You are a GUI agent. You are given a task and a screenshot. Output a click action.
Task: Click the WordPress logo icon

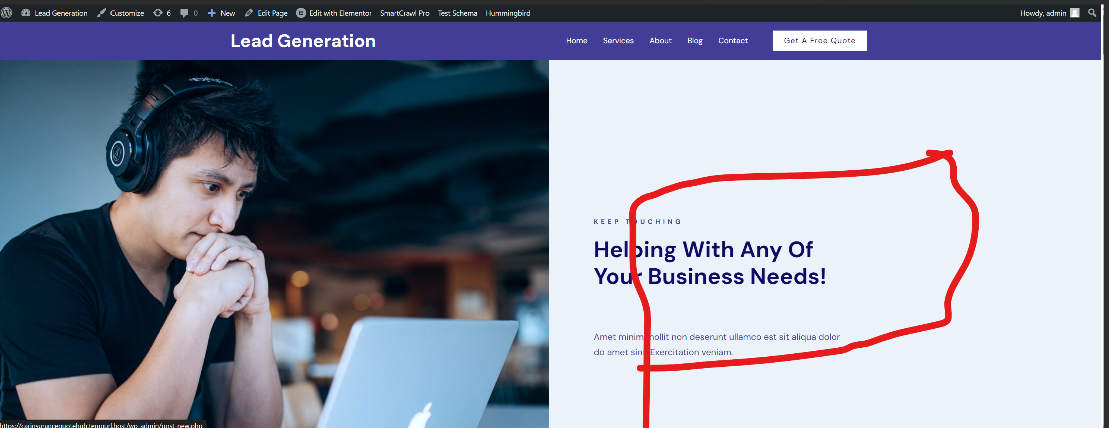tap(6, 13)
